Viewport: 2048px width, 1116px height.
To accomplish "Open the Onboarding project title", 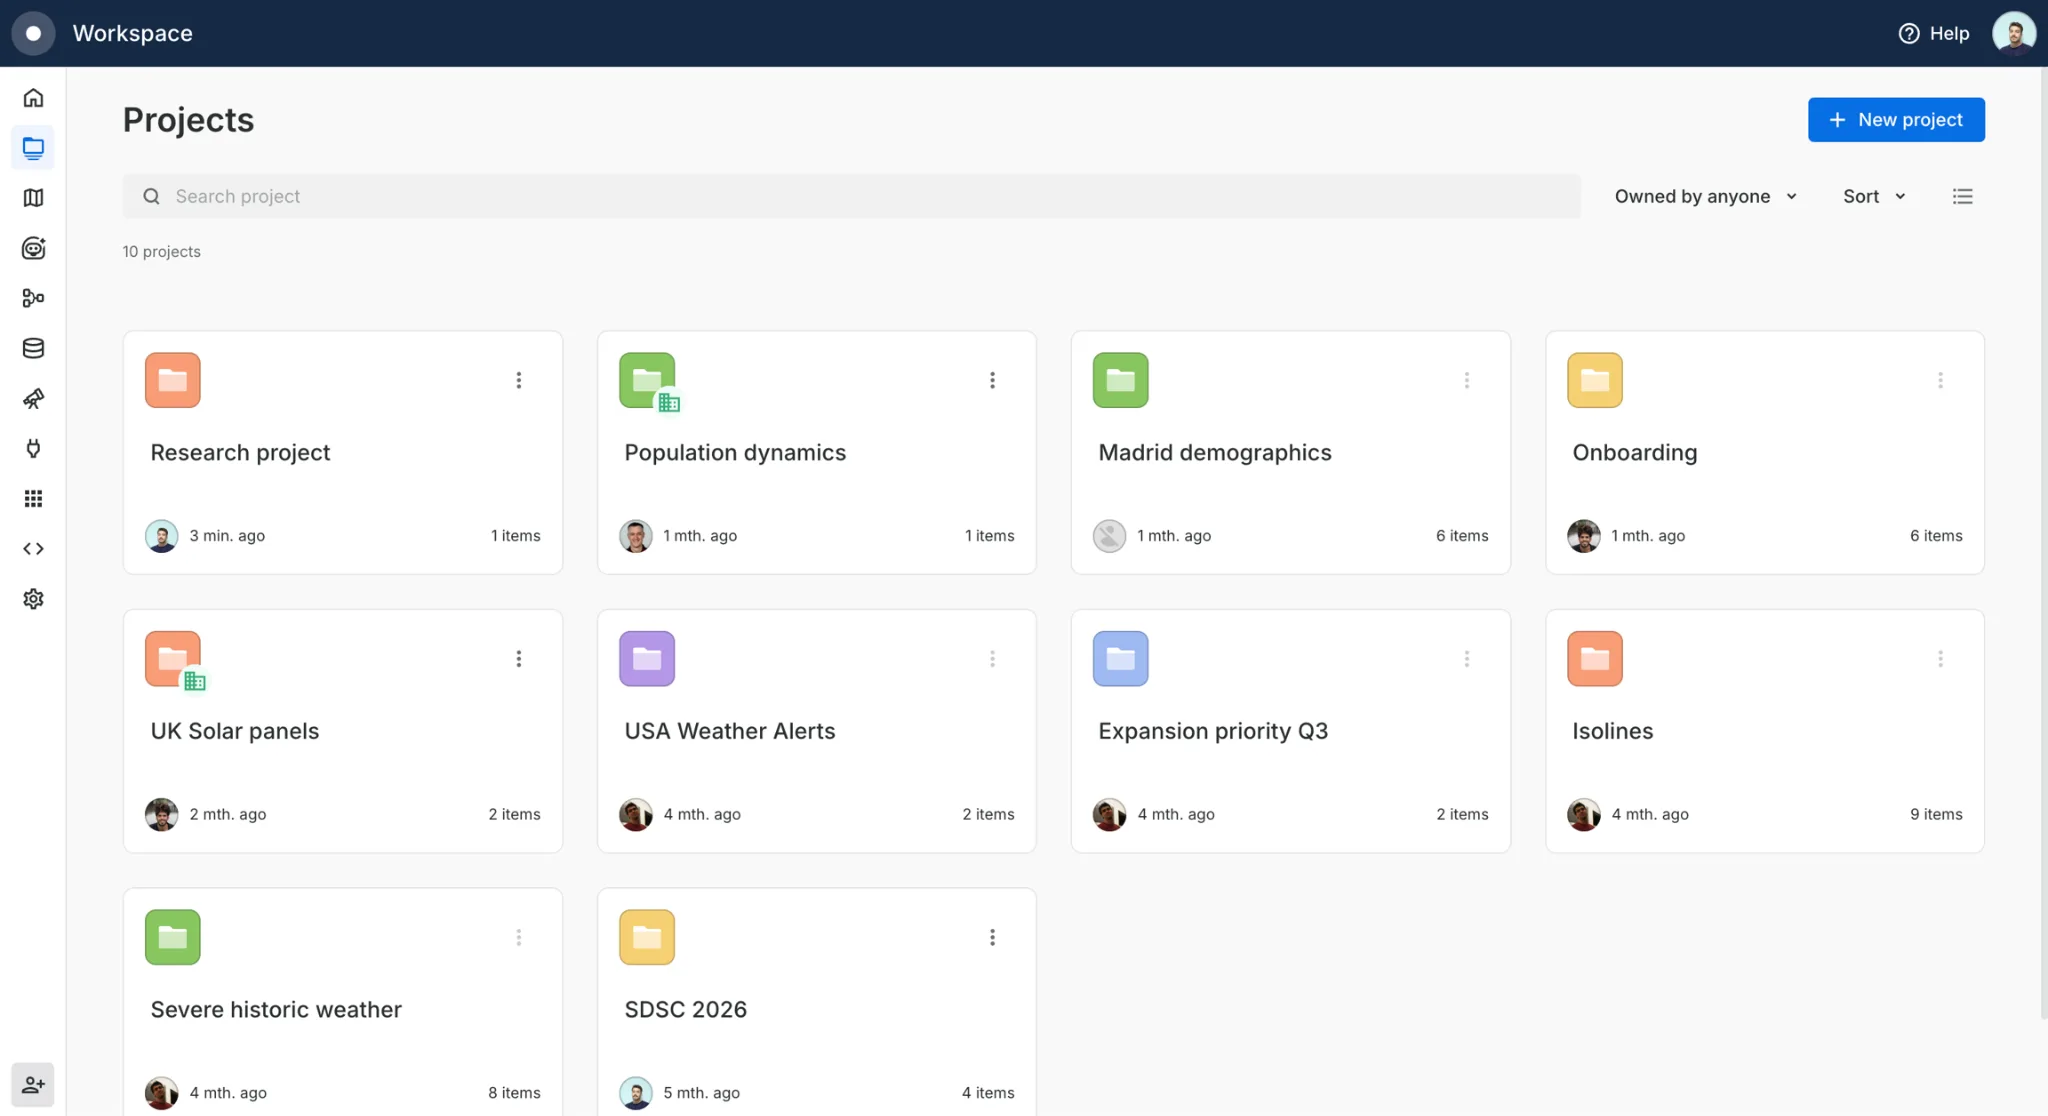I will (1634, 452).
